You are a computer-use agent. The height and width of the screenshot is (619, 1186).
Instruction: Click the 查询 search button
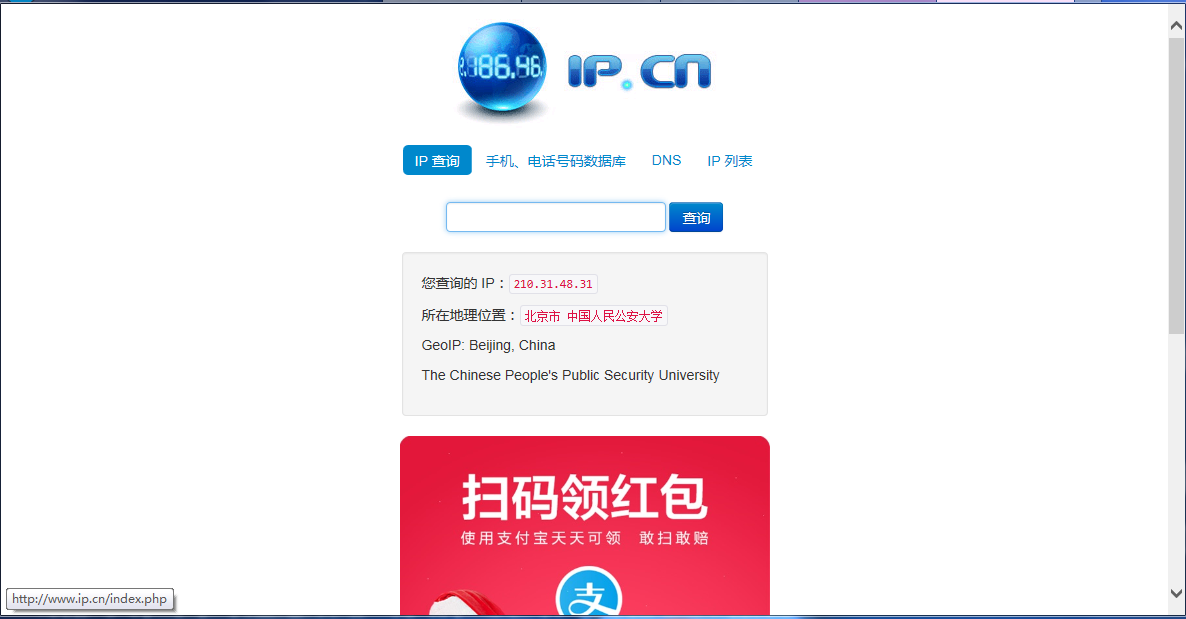(x=696, y=217)
